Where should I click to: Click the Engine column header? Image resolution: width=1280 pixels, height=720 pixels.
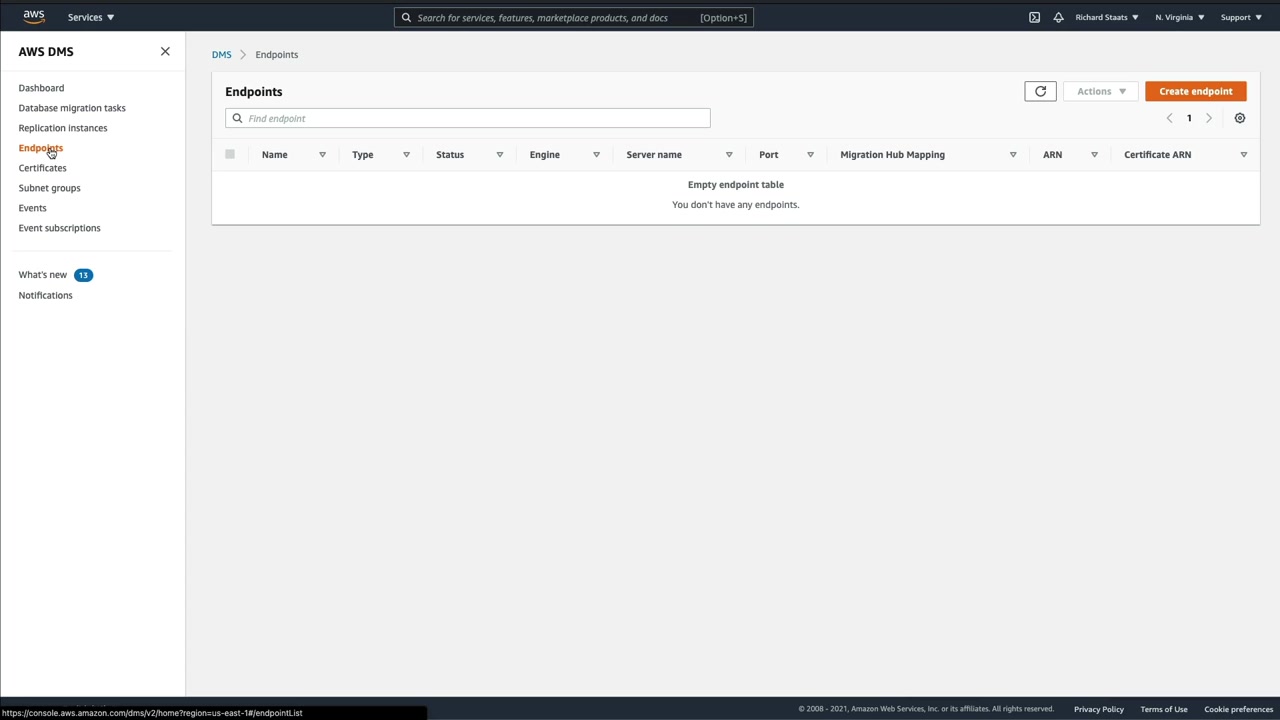[x=545, y=155]
